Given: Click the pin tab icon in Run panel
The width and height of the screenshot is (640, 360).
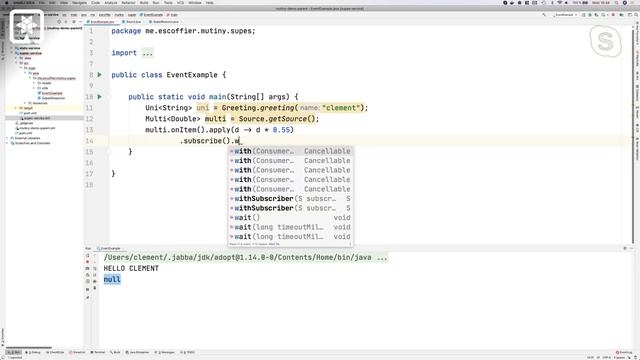Looking at the screenshot, I should click(87, 298).
